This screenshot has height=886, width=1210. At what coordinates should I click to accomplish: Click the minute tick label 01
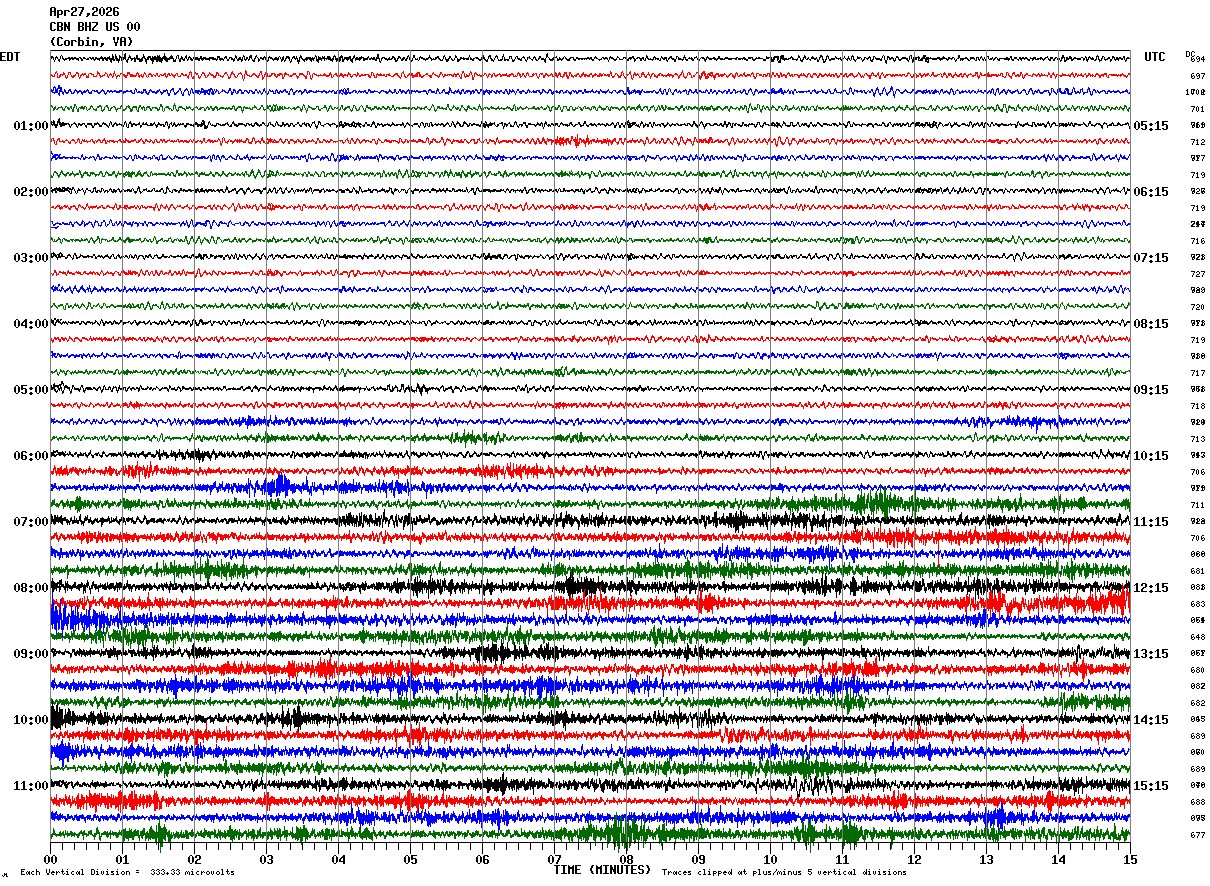122,859
